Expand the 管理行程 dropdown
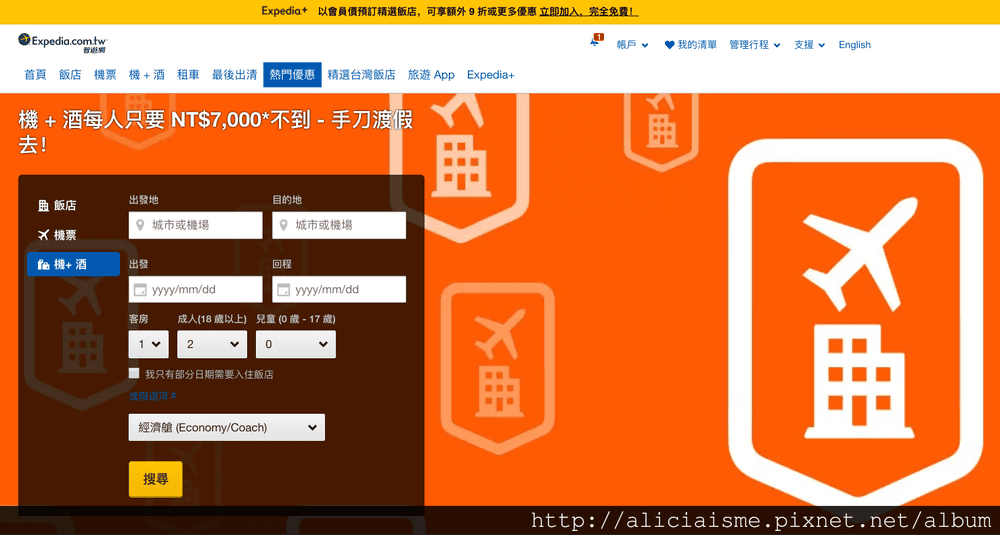The image size is (1000, 535). [x=754, y=45]
